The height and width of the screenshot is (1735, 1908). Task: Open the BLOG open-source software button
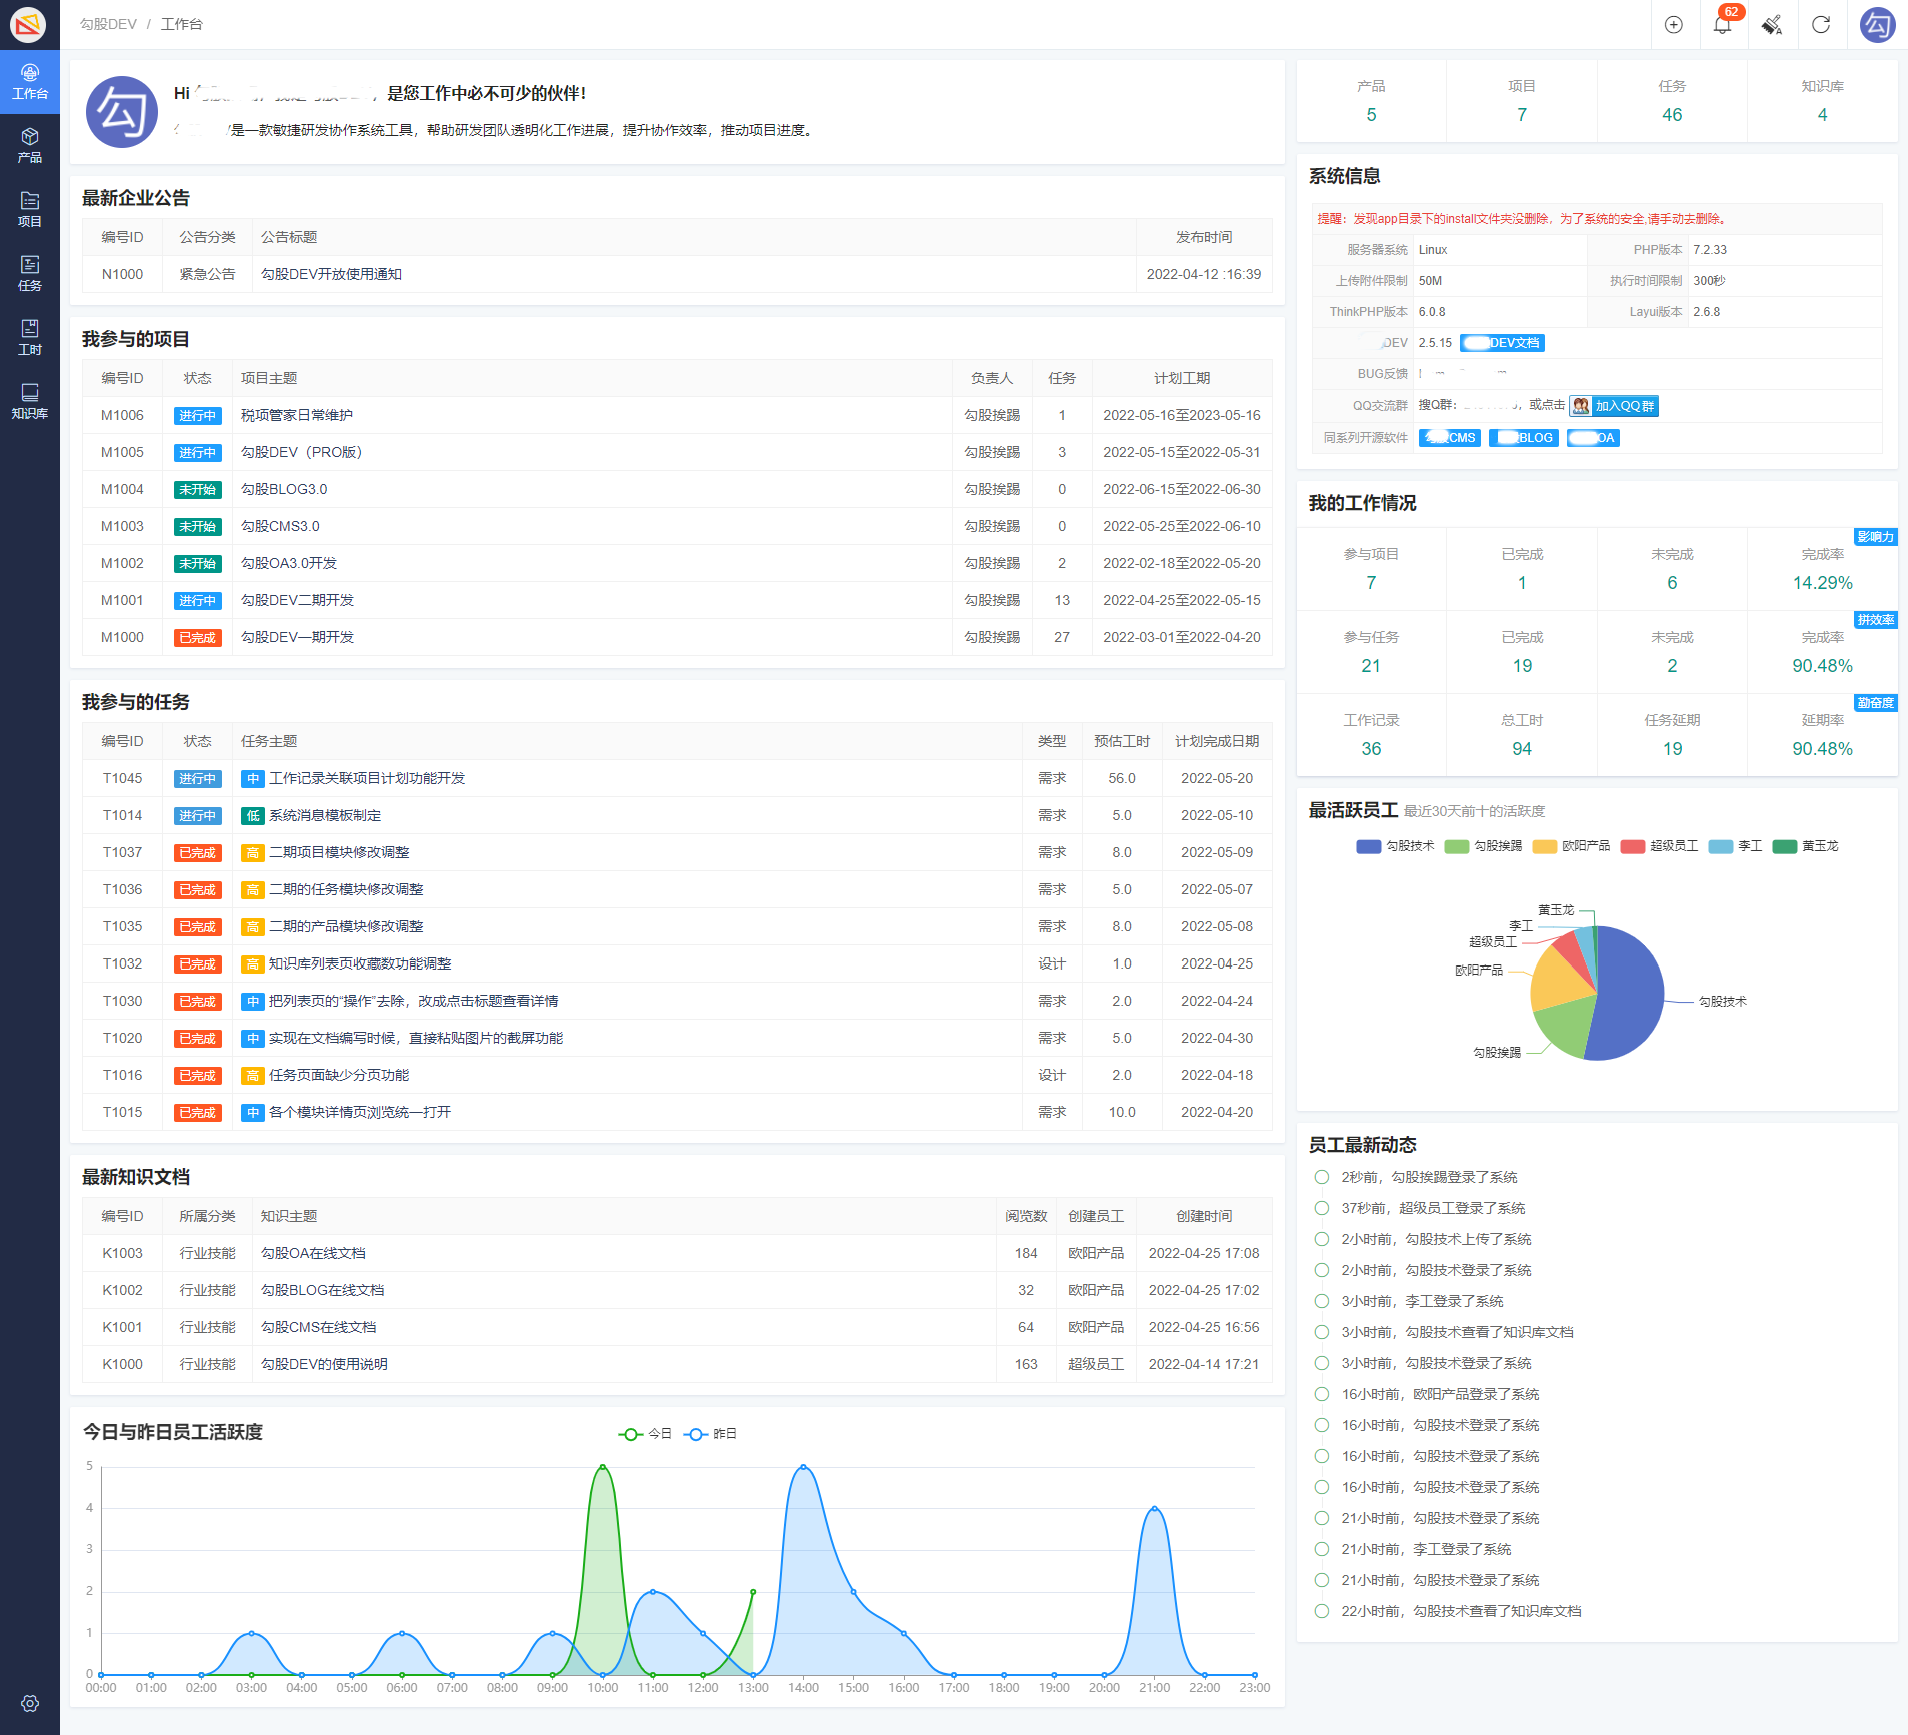[1524, 438]
